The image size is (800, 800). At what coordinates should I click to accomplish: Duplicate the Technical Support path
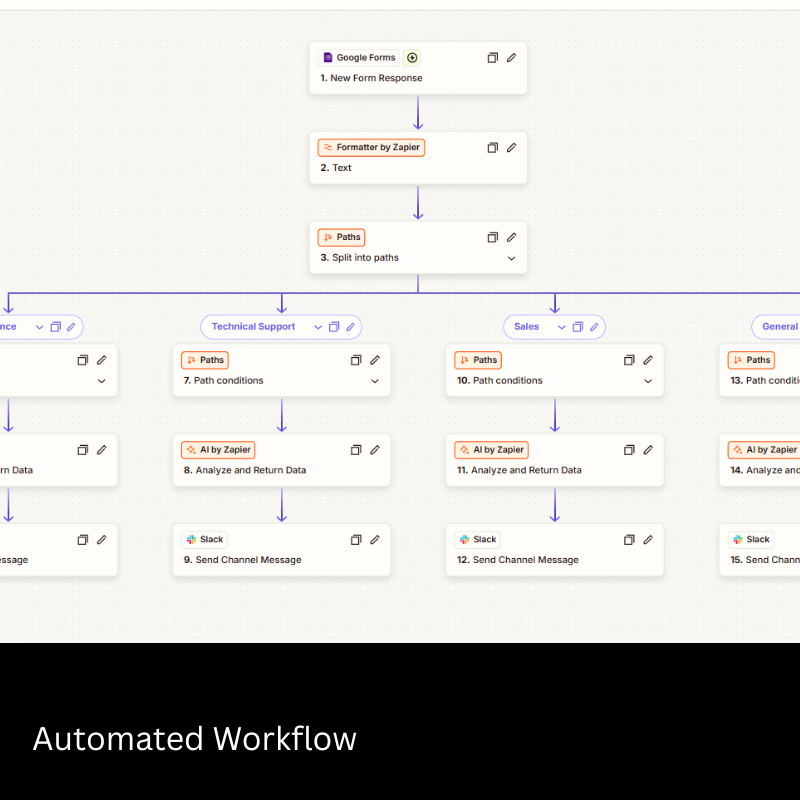click(x=334, y=327)
